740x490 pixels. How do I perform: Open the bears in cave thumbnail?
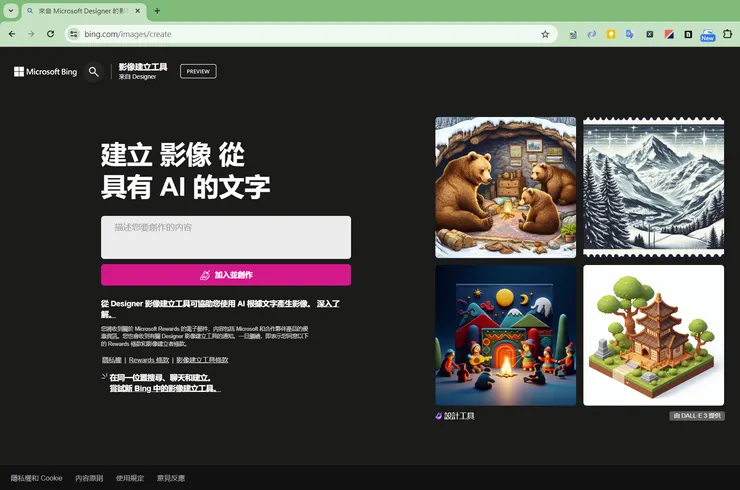pyautogui.click(x=505, y=187)
